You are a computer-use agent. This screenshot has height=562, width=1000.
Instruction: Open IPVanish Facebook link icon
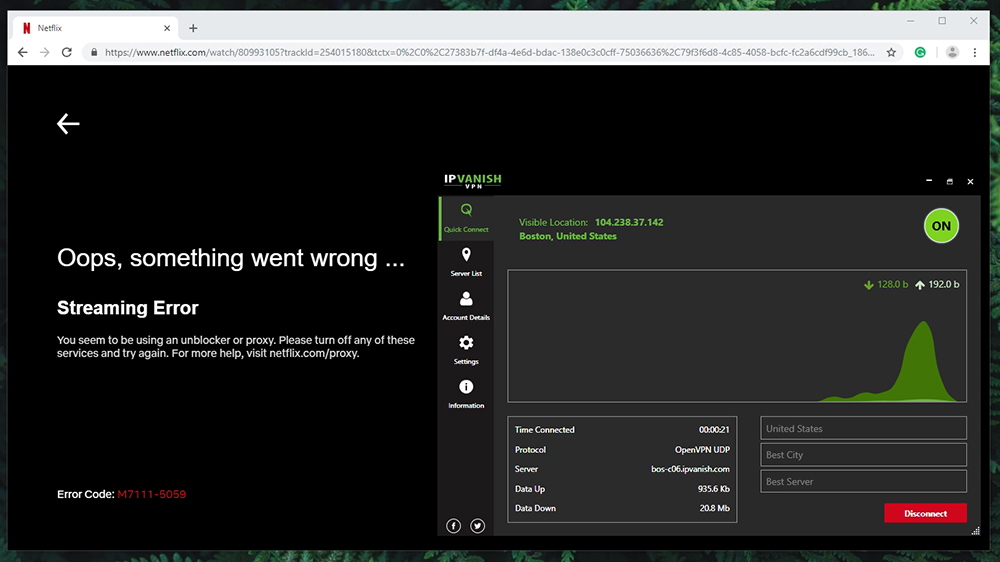[x=453, y=526]
